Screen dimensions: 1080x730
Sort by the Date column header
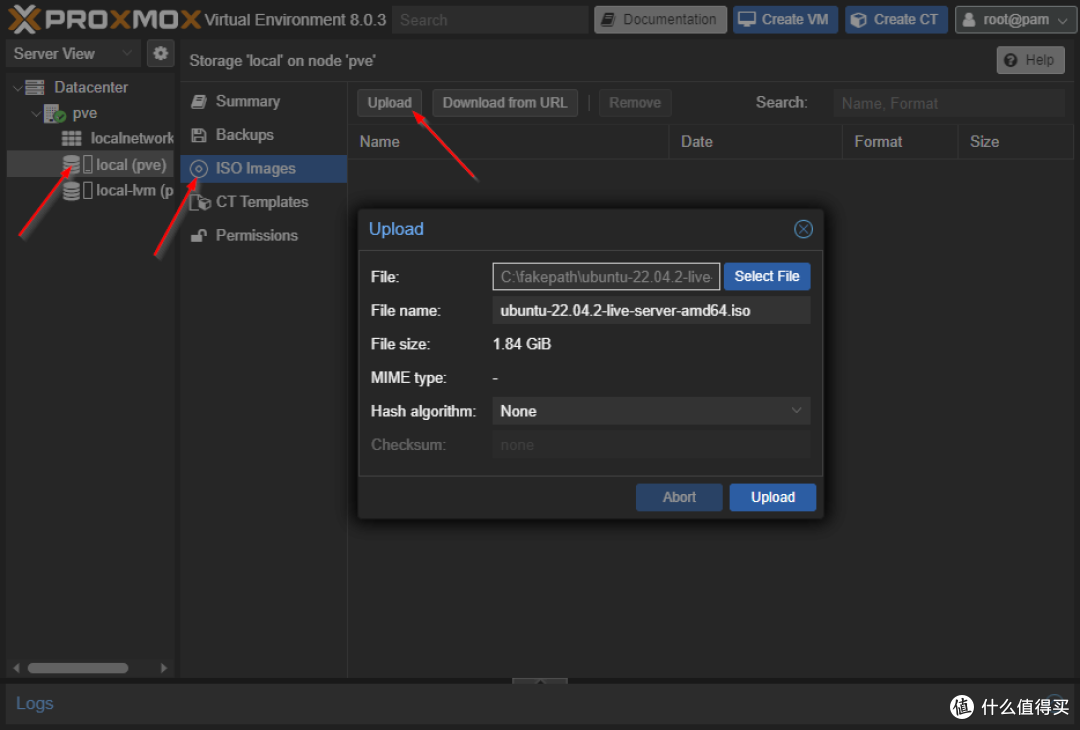756,142
